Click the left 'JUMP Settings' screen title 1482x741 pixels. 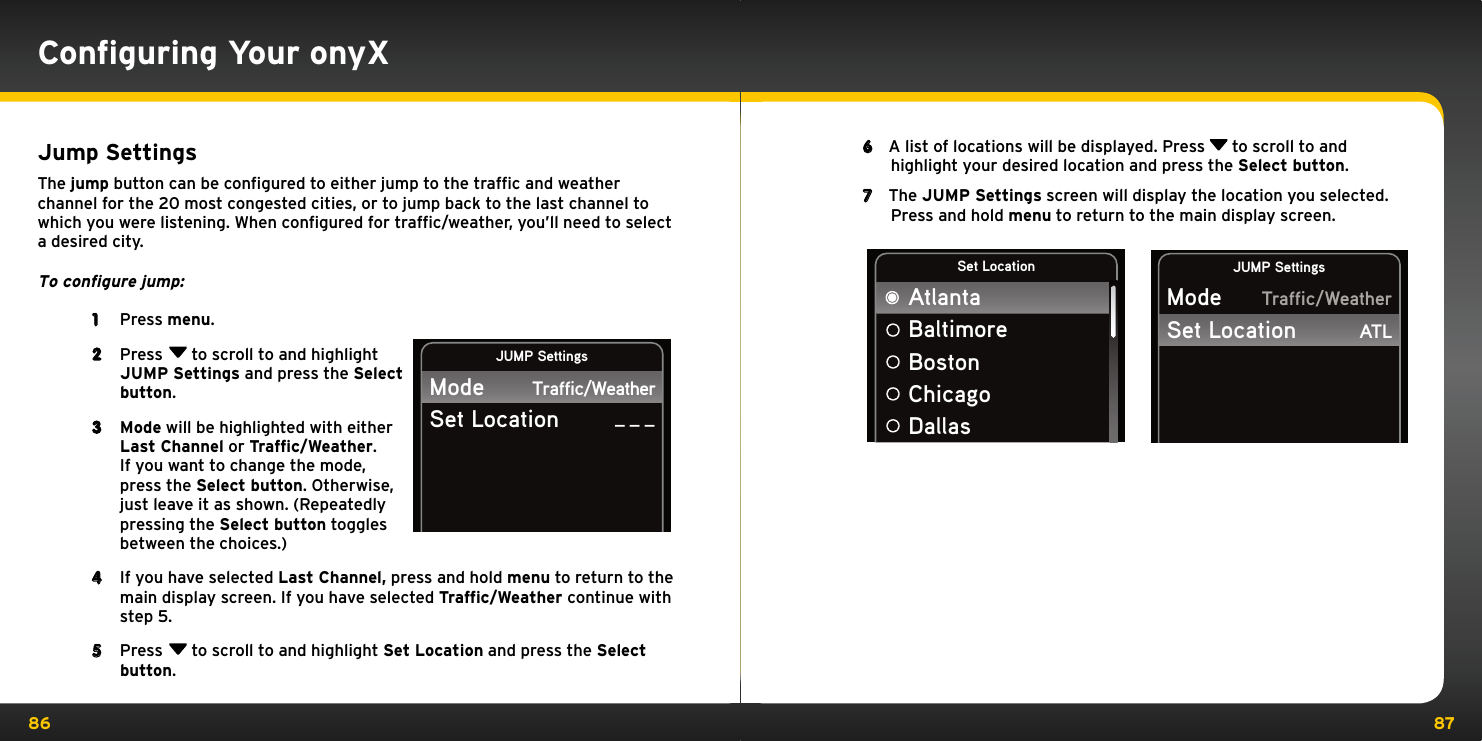pyautogui.click(x=542, y=356)
